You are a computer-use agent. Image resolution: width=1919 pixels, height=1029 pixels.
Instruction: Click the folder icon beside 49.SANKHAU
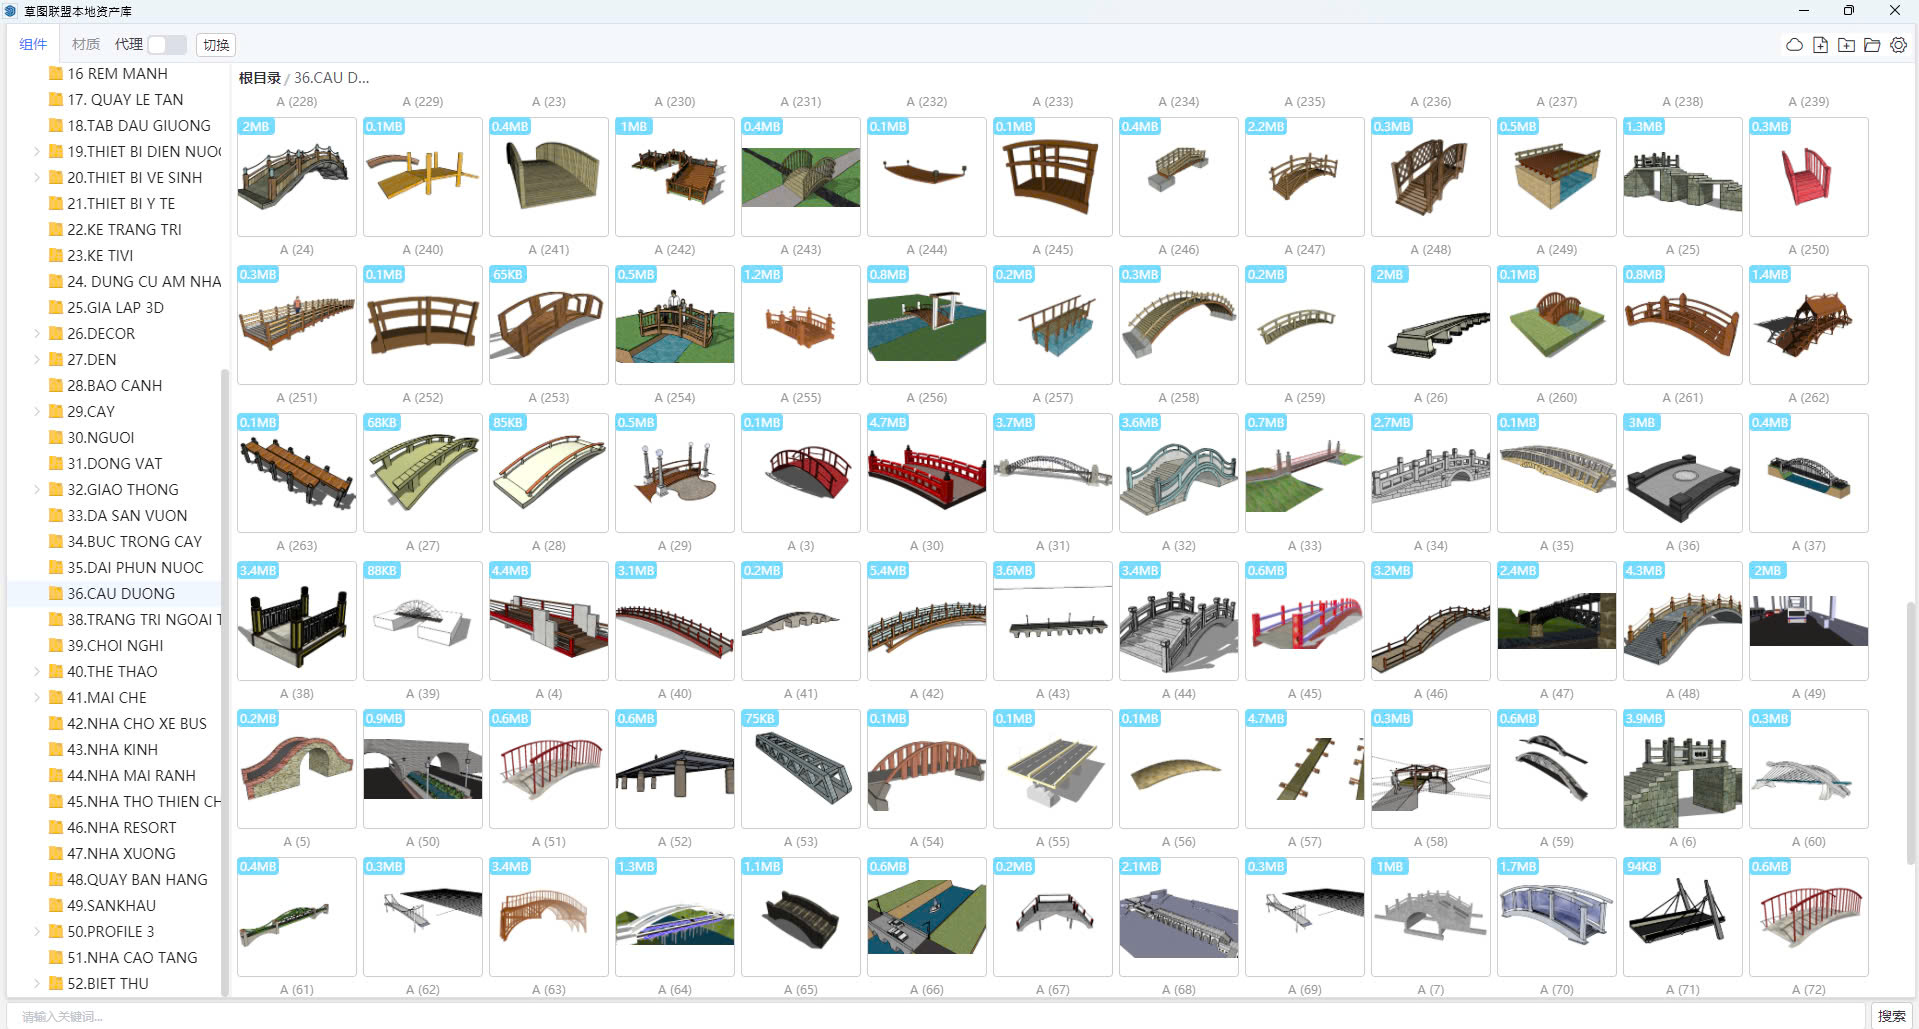pyautogui.click(x=56, y=906)
